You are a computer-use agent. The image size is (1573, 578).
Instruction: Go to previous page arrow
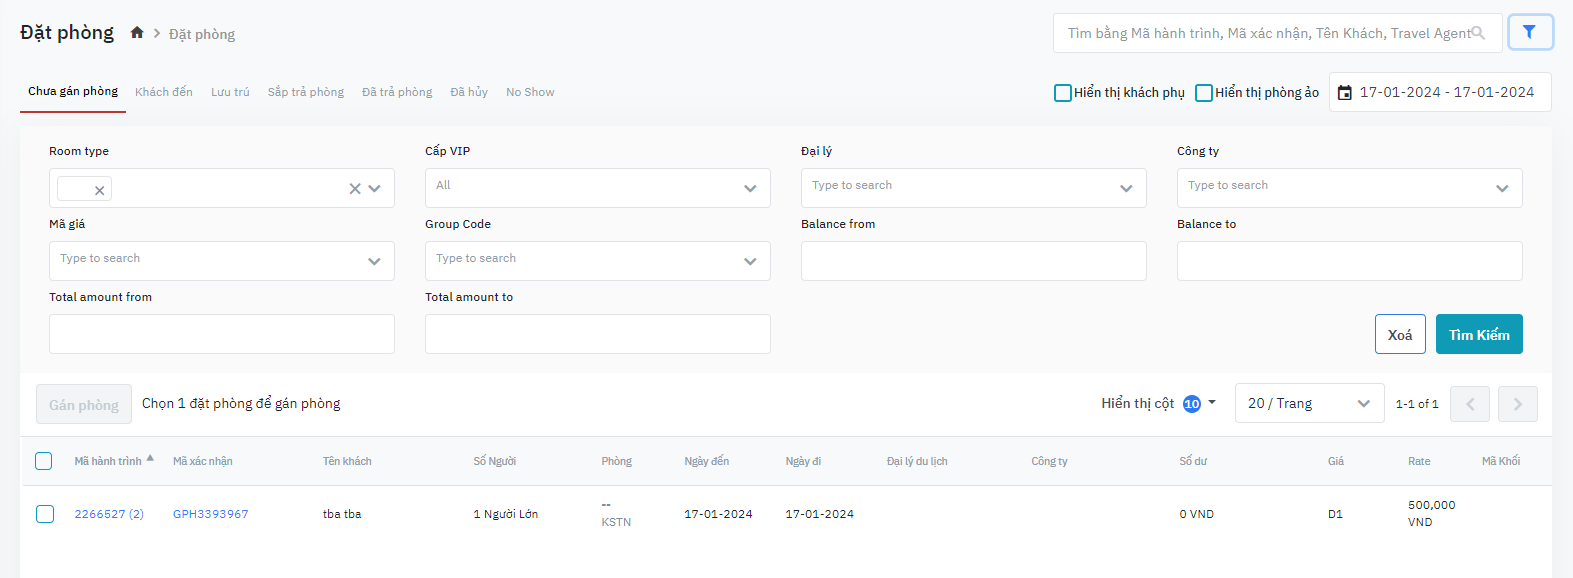tap(1469, 404)
